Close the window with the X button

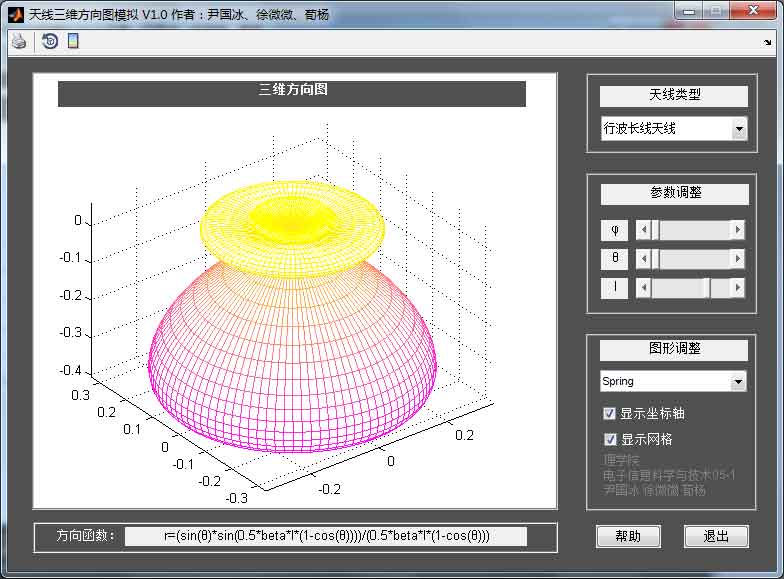[x=752, y=11]
